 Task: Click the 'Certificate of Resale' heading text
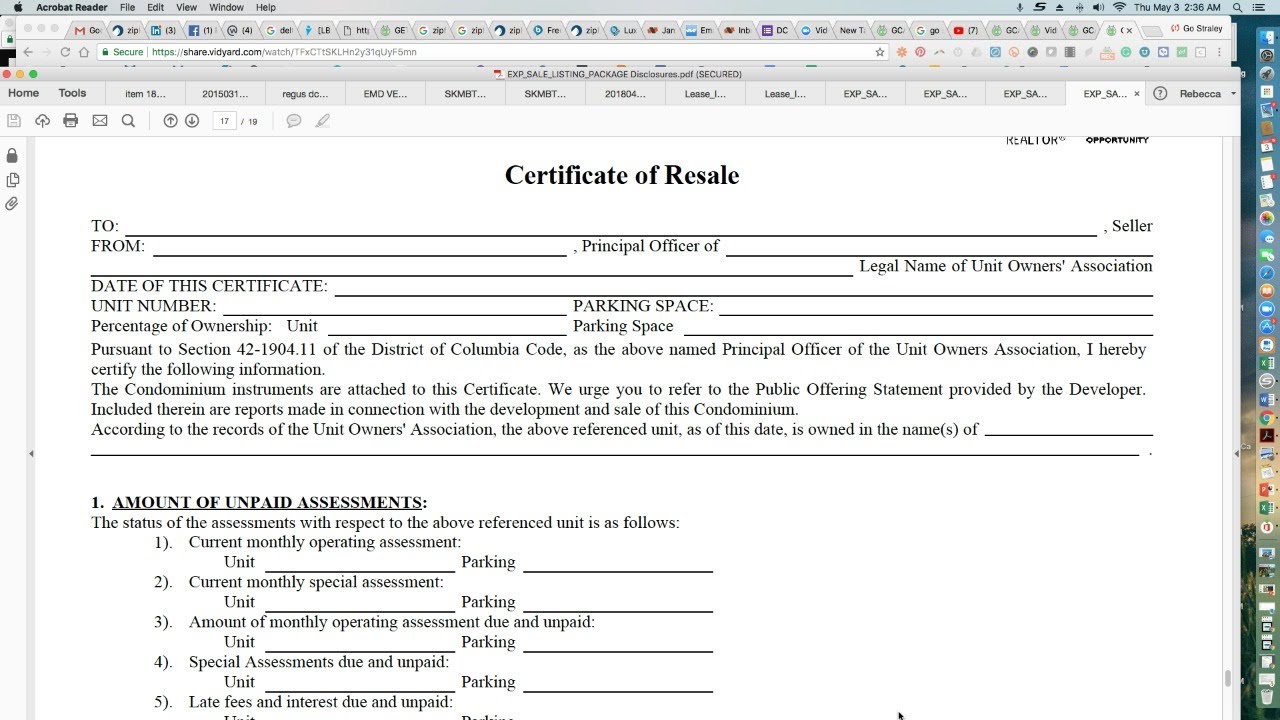tap(622, 175)
